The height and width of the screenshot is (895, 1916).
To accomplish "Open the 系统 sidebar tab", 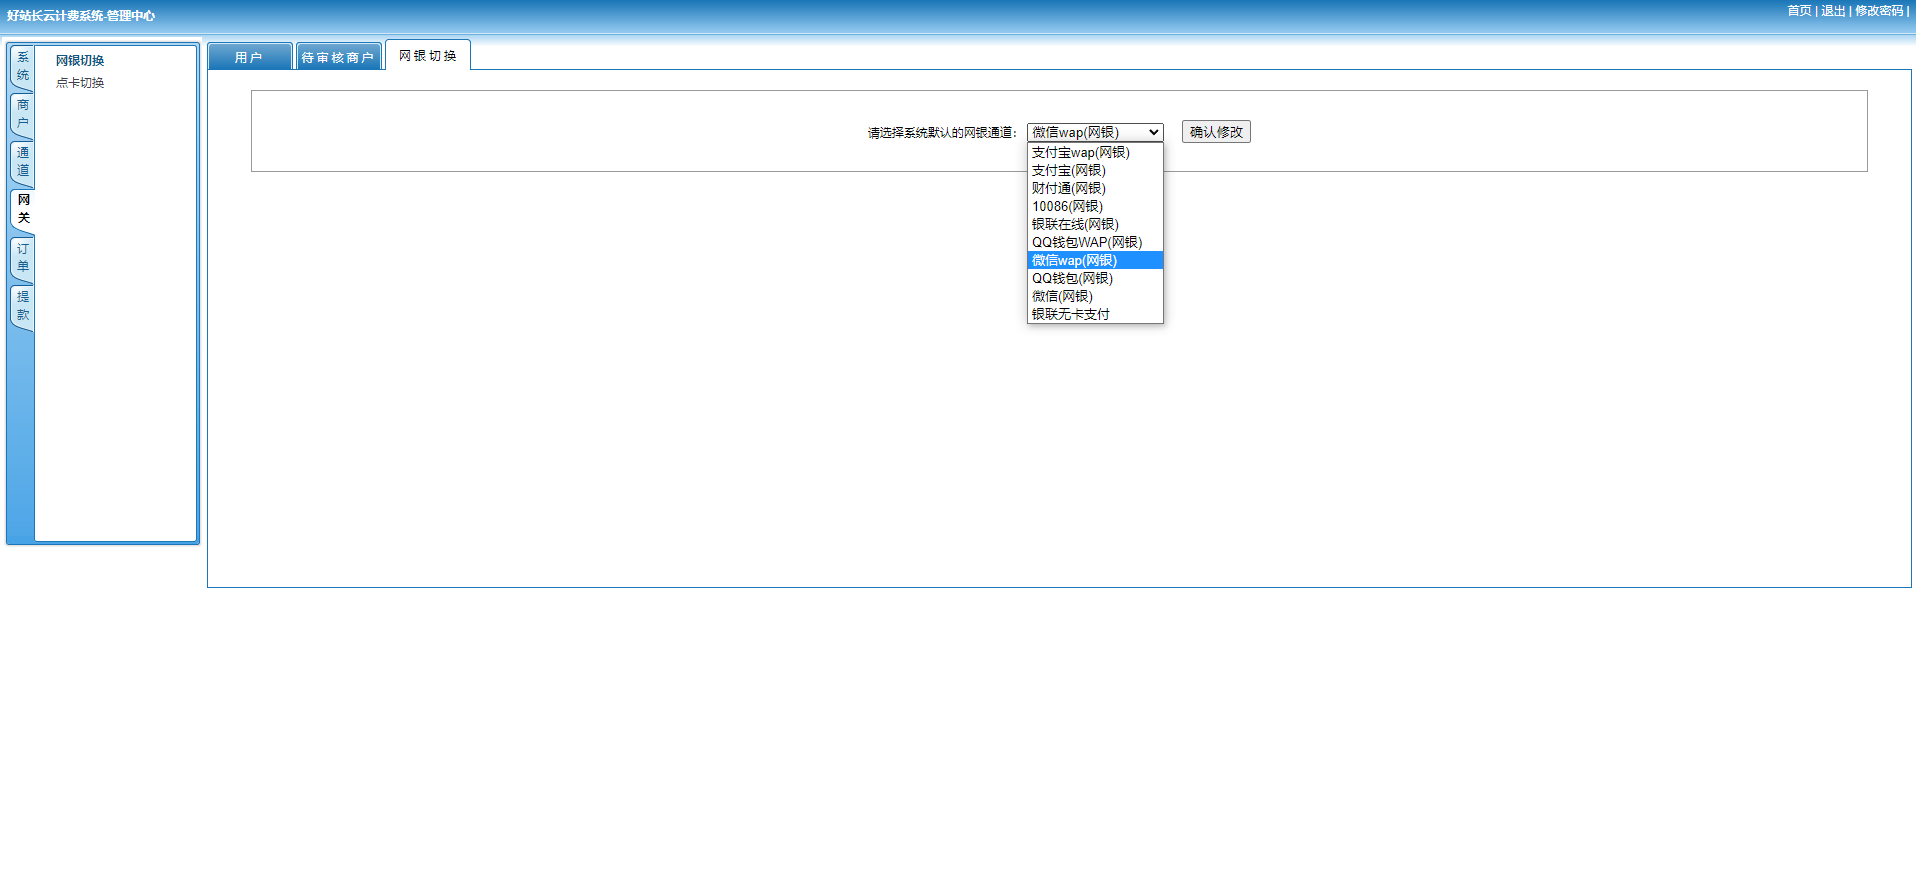I will pyautogui.click(x=22, y=67).
